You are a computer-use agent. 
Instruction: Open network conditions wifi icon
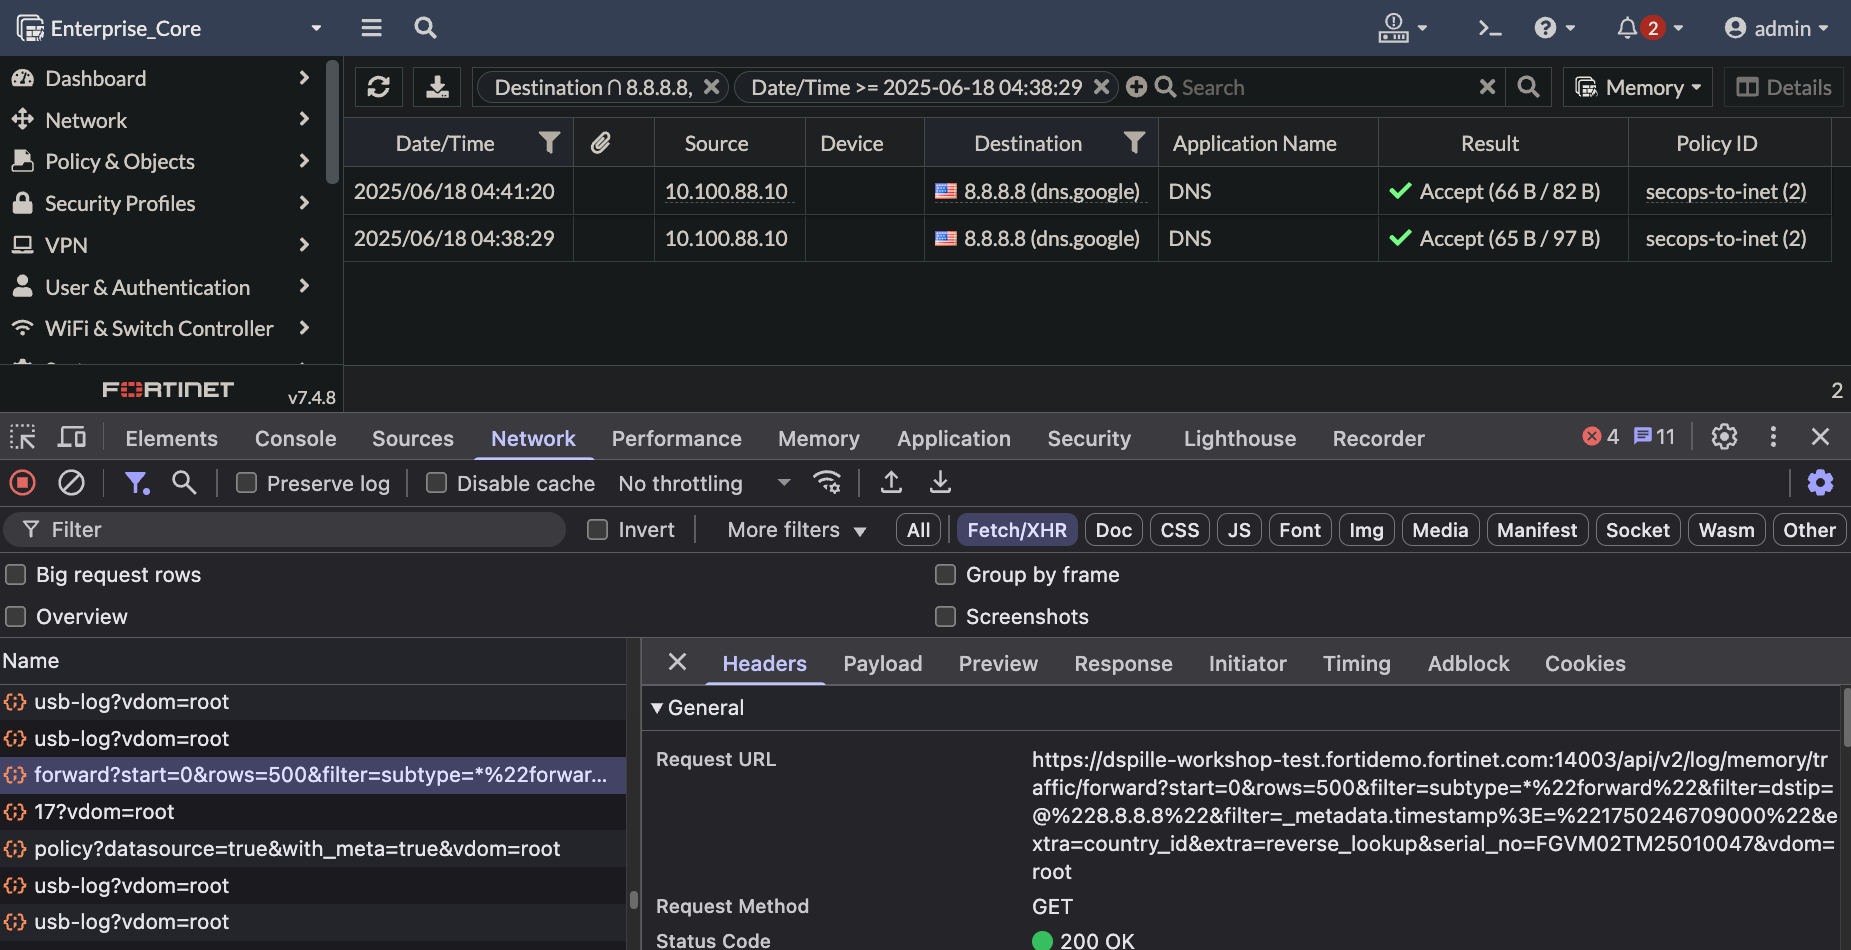point(827,483)
